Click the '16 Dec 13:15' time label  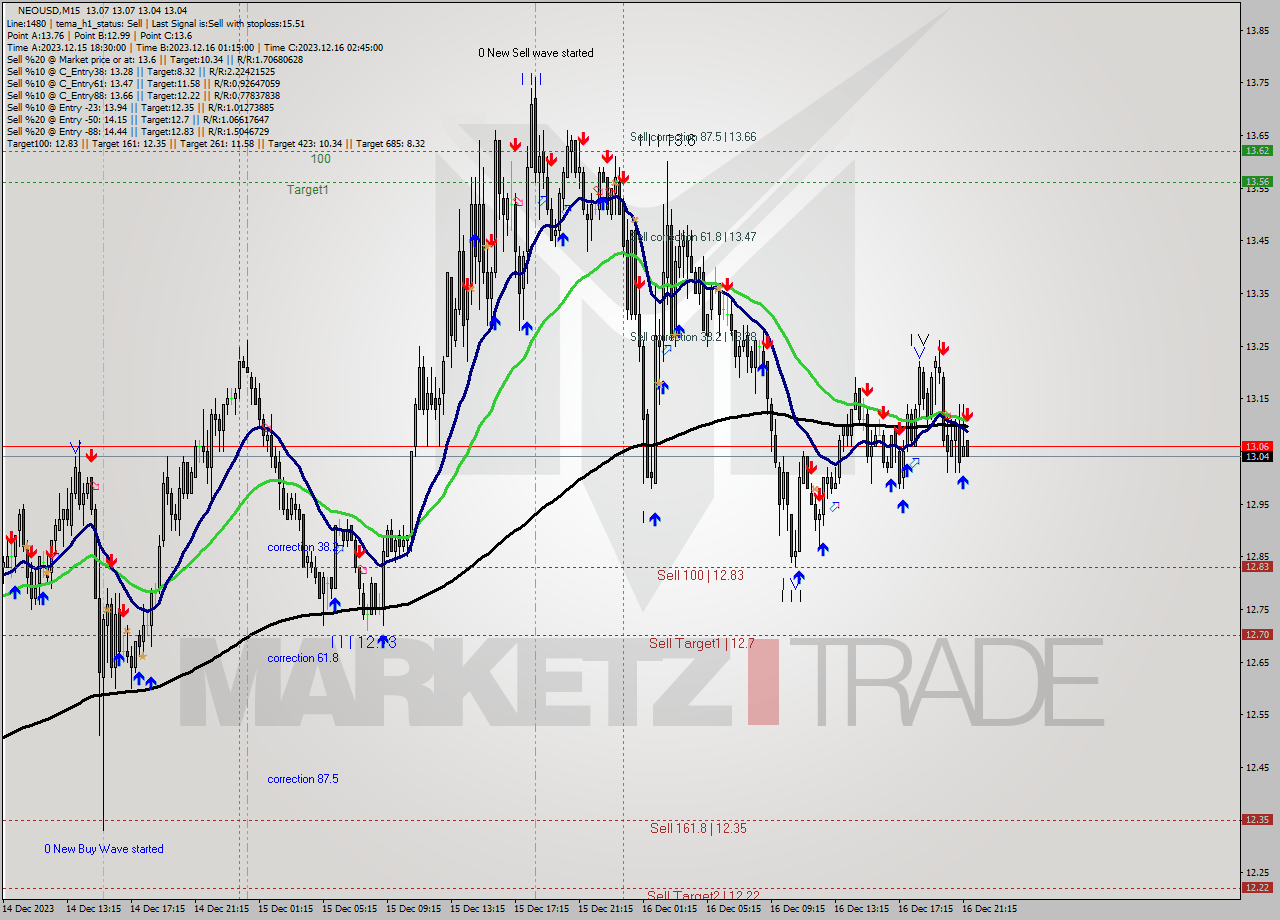[x=862, y=909]
